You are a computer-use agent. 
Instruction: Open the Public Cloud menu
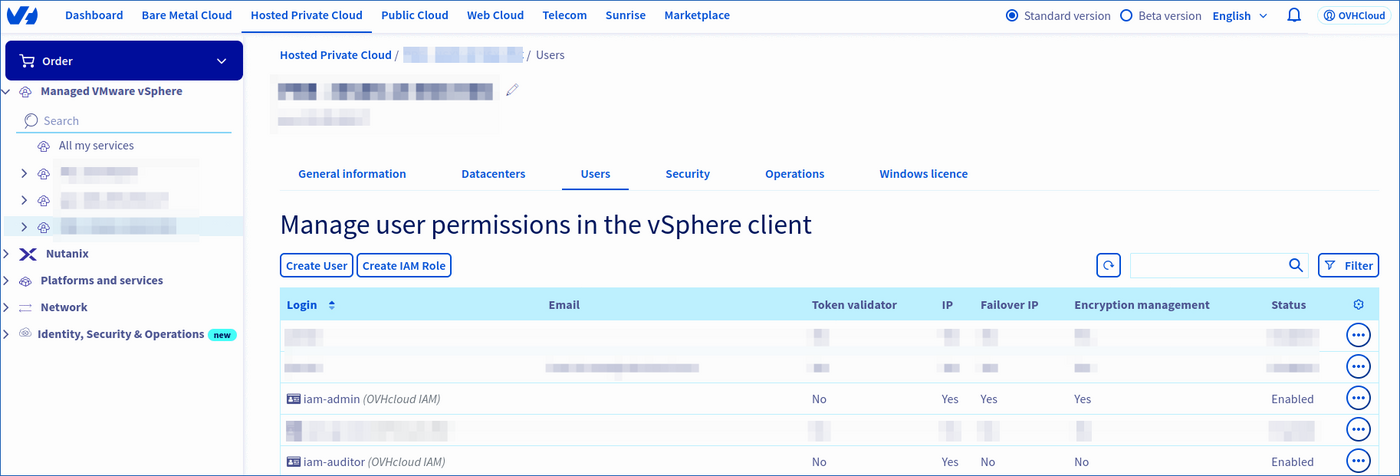coord(415,16)
